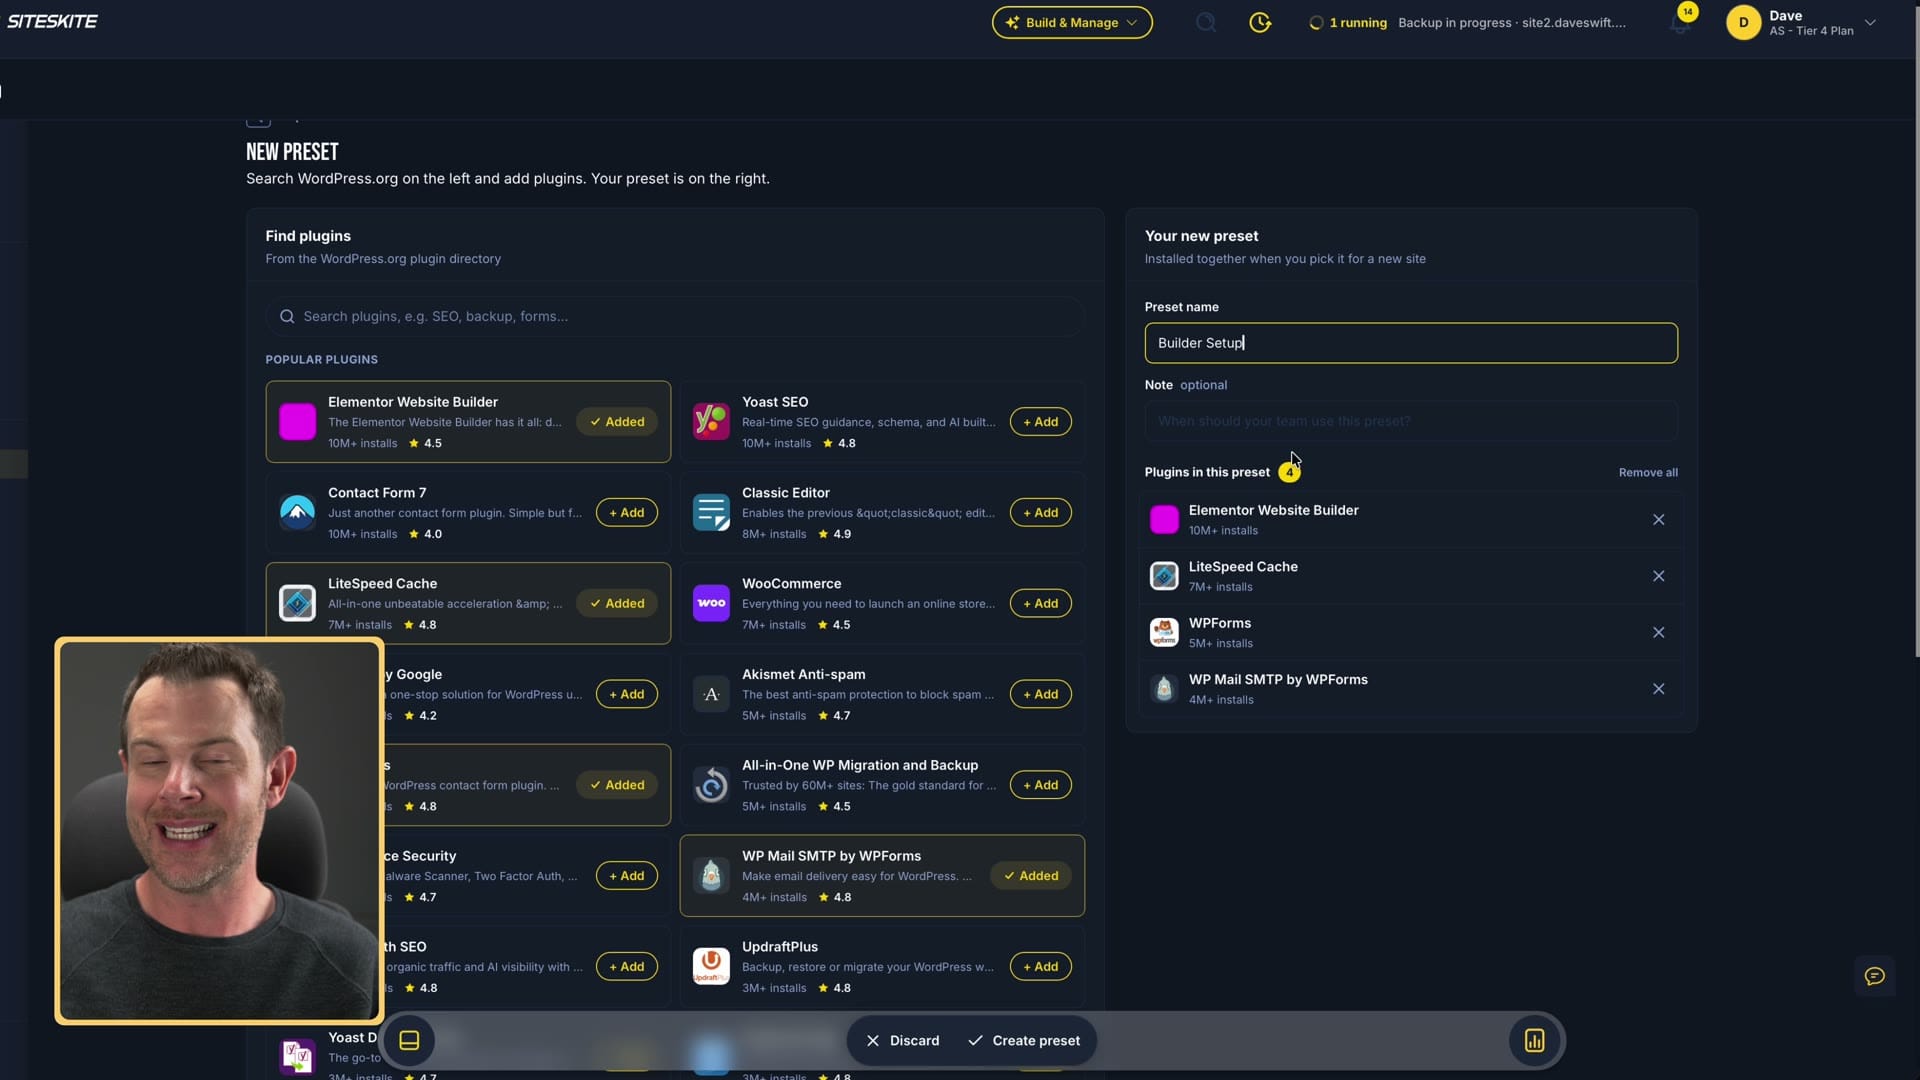Click "WooCommerce" plugin title text
This screenshot has width=1920, height=1080.
(x=791, y=584)
